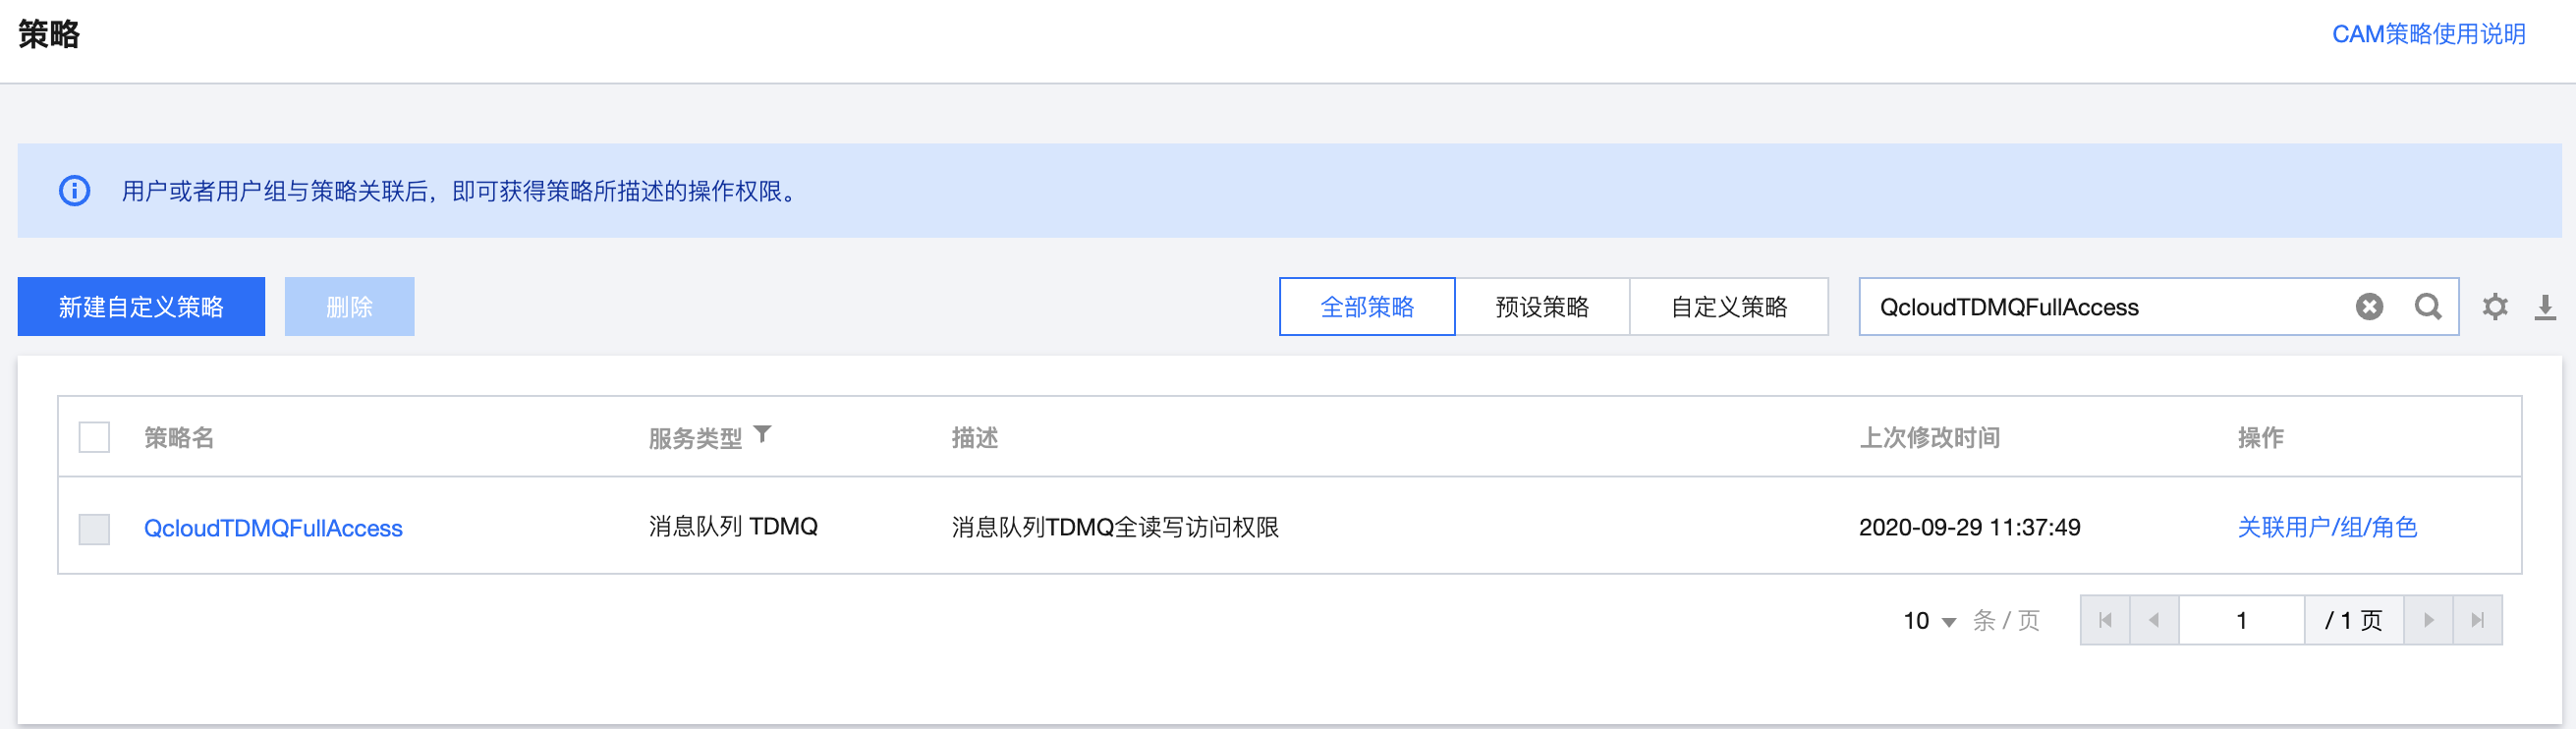Clear the search field text
2576x729 pixels.
pos(2368,307)
